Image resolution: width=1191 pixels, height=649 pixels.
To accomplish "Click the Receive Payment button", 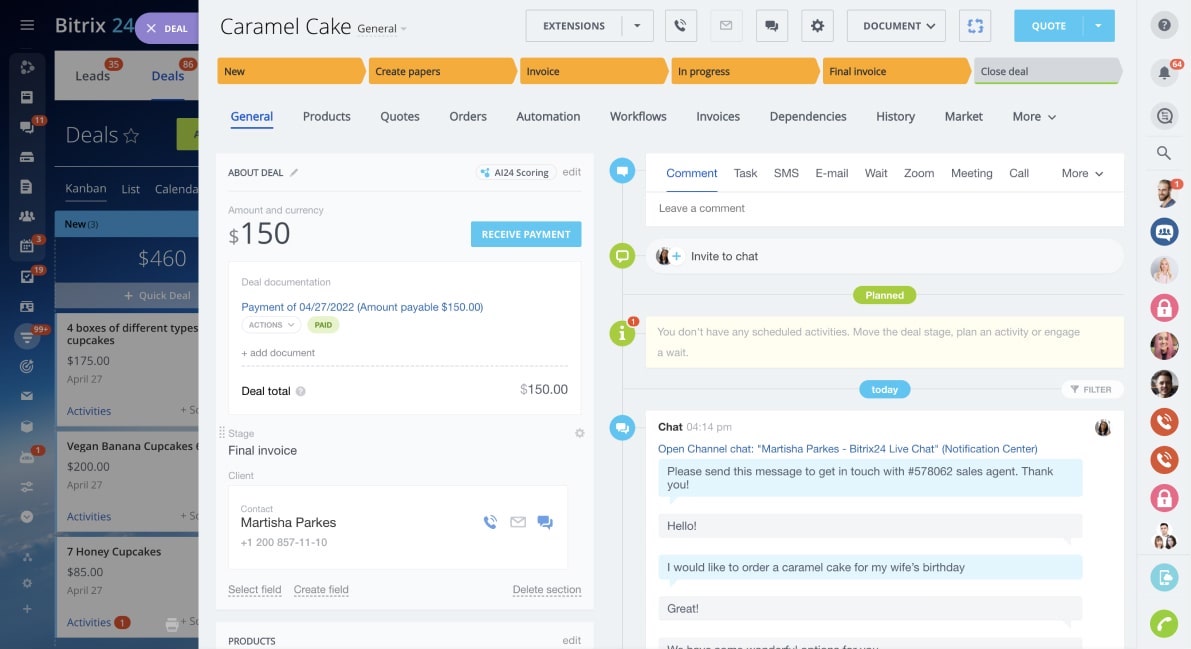I will pyautogui.click(x=526, y=234).
